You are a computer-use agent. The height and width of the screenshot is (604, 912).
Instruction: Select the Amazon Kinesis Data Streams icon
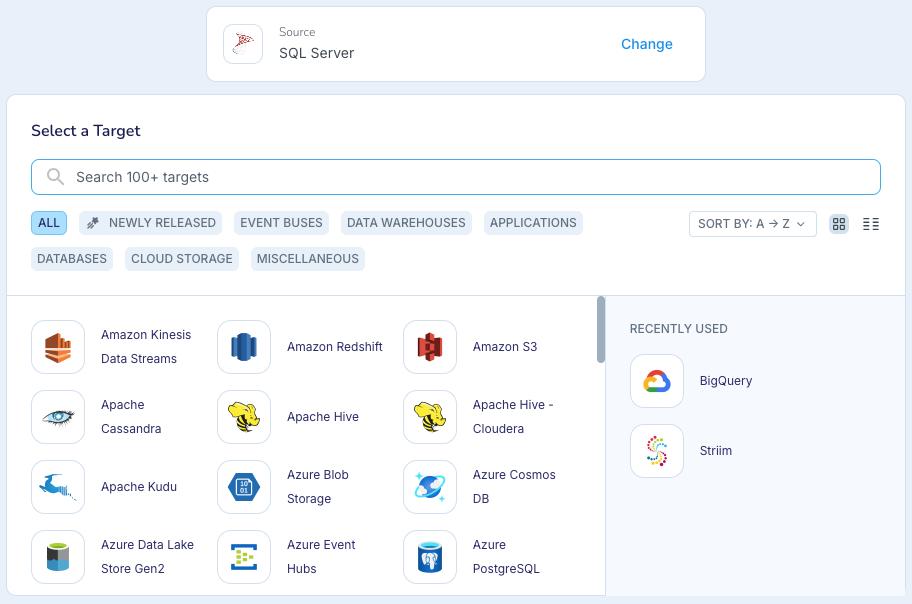pos(58,347)
